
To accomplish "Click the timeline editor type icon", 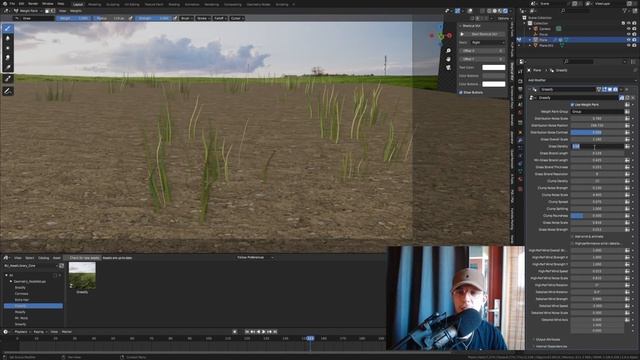I will click(x=6, y=332).
